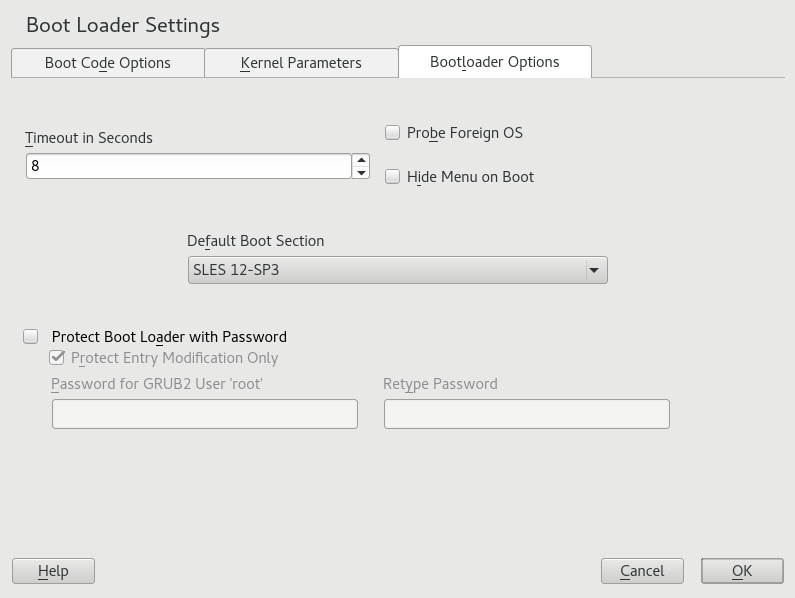The image size is (795, 598).
Task: Click the Retype Password field
Action: click(526, 414)
